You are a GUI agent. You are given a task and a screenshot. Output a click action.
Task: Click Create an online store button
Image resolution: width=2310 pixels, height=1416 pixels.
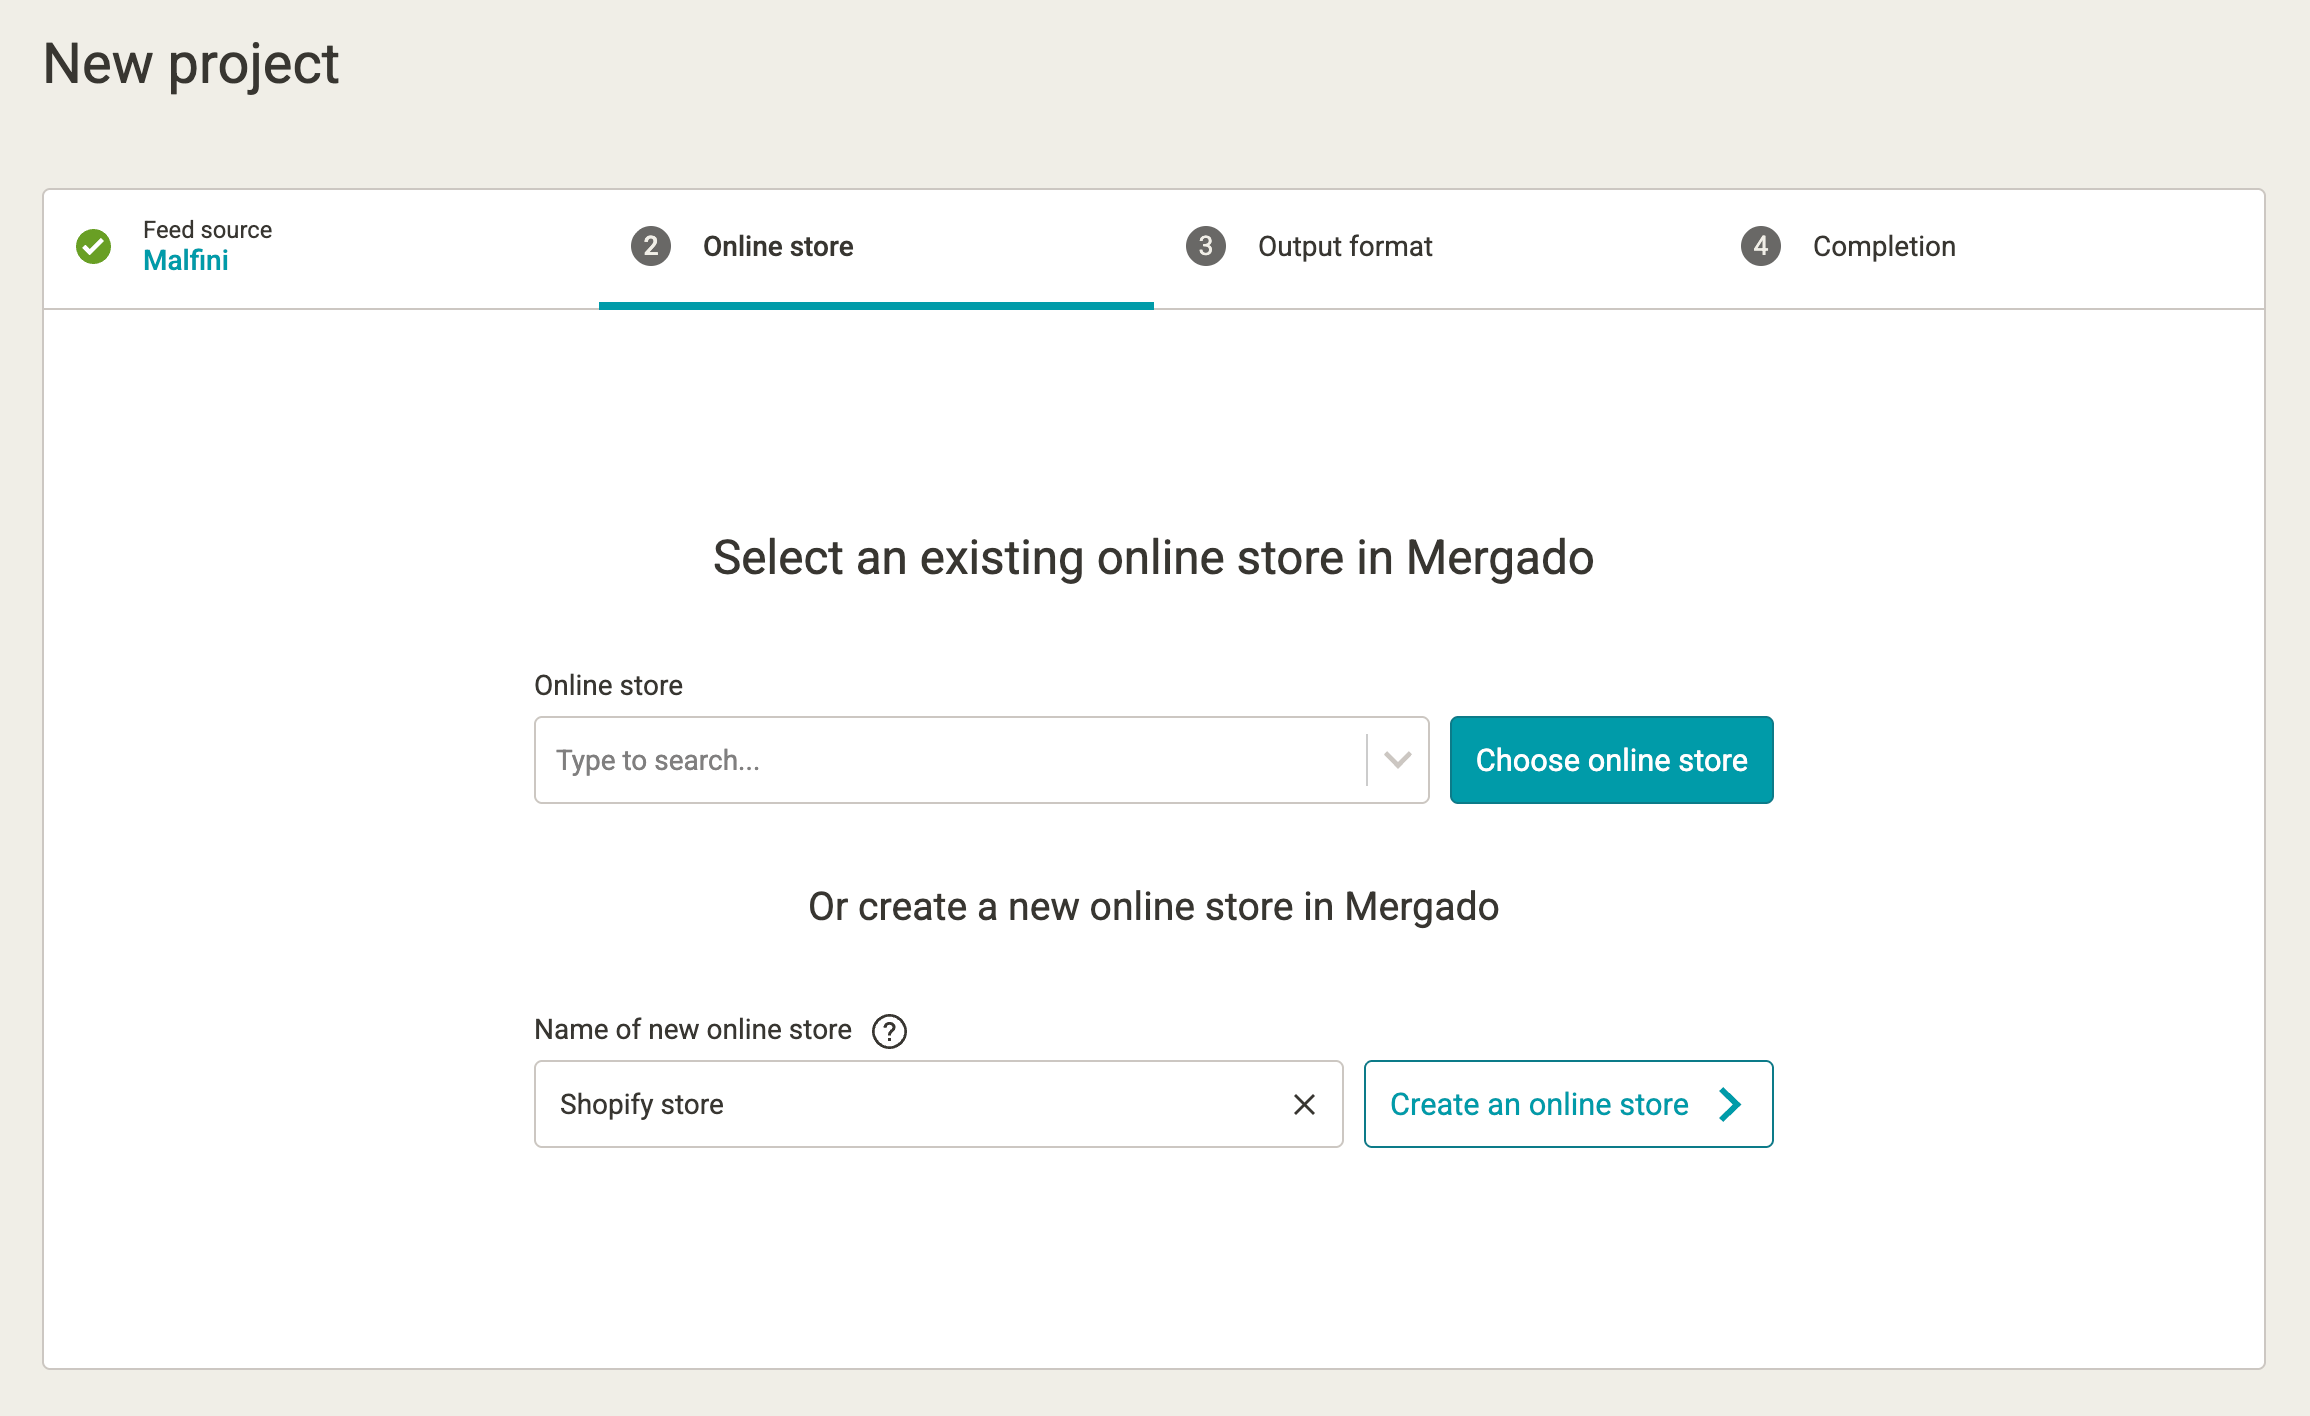(x=1568, y=1104)
